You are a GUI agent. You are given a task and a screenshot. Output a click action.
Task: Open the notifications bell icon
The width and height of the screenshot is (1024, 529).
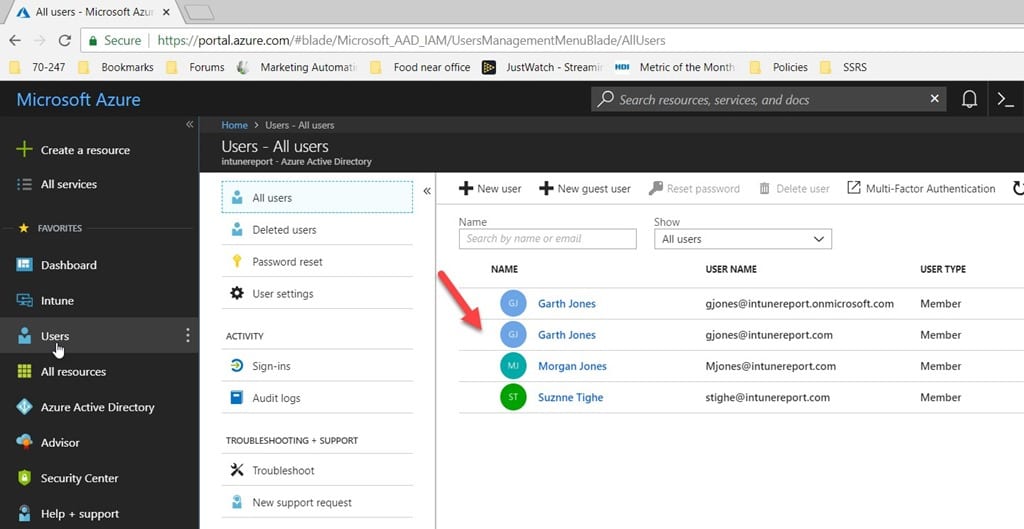click(970, 99)
